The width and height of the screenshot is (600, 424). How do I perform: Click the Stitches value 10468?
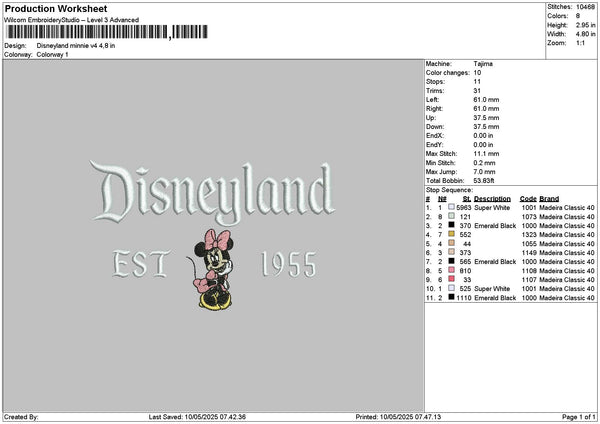click(585, 7)
